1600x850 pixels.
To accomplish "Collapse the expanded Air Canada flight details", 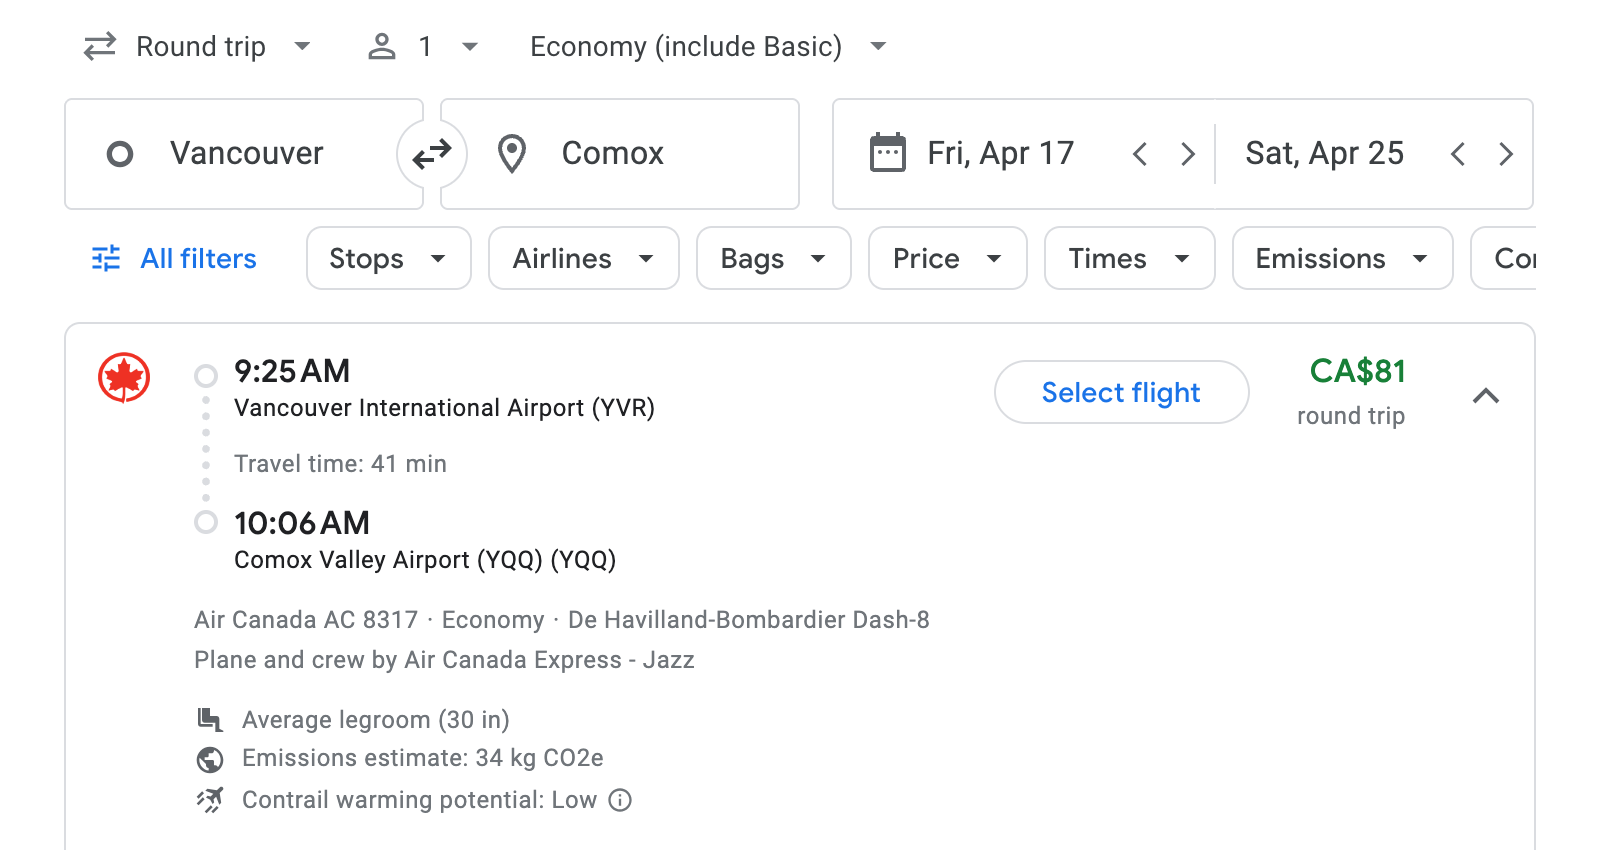I will click(1487, 396).
